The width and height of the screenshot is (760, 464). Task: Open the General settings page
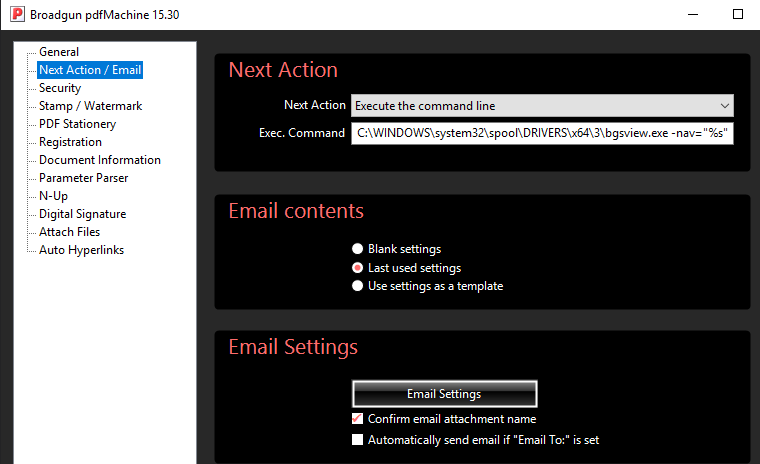tap(58, 52)
